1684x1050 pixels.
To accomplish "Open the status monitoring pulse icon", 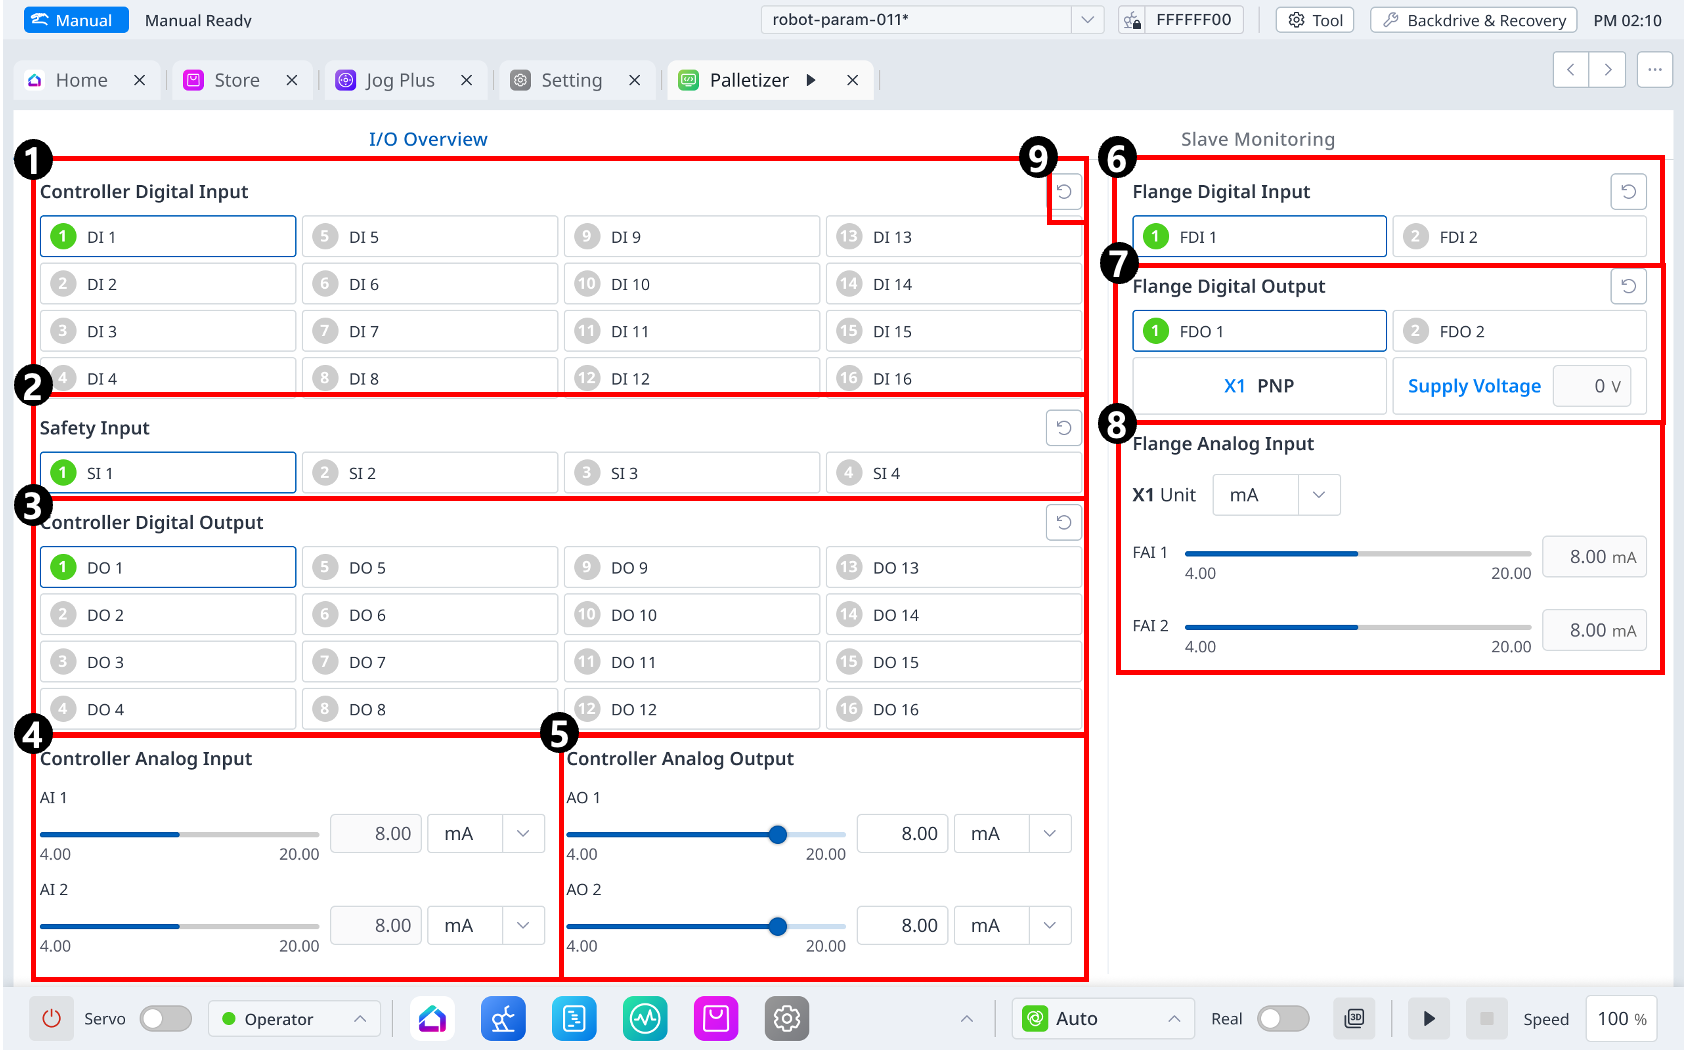I will [645, 1019].
